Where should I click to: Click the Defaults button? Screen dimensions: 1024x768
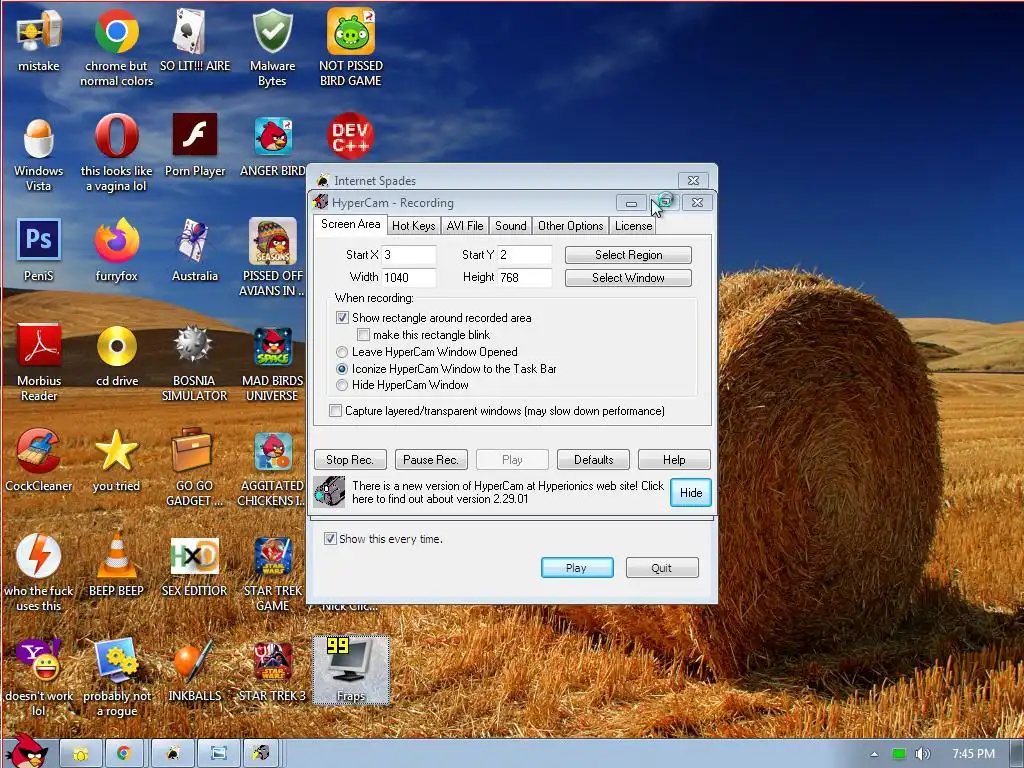pyautogui.click(x=594, y=460)
